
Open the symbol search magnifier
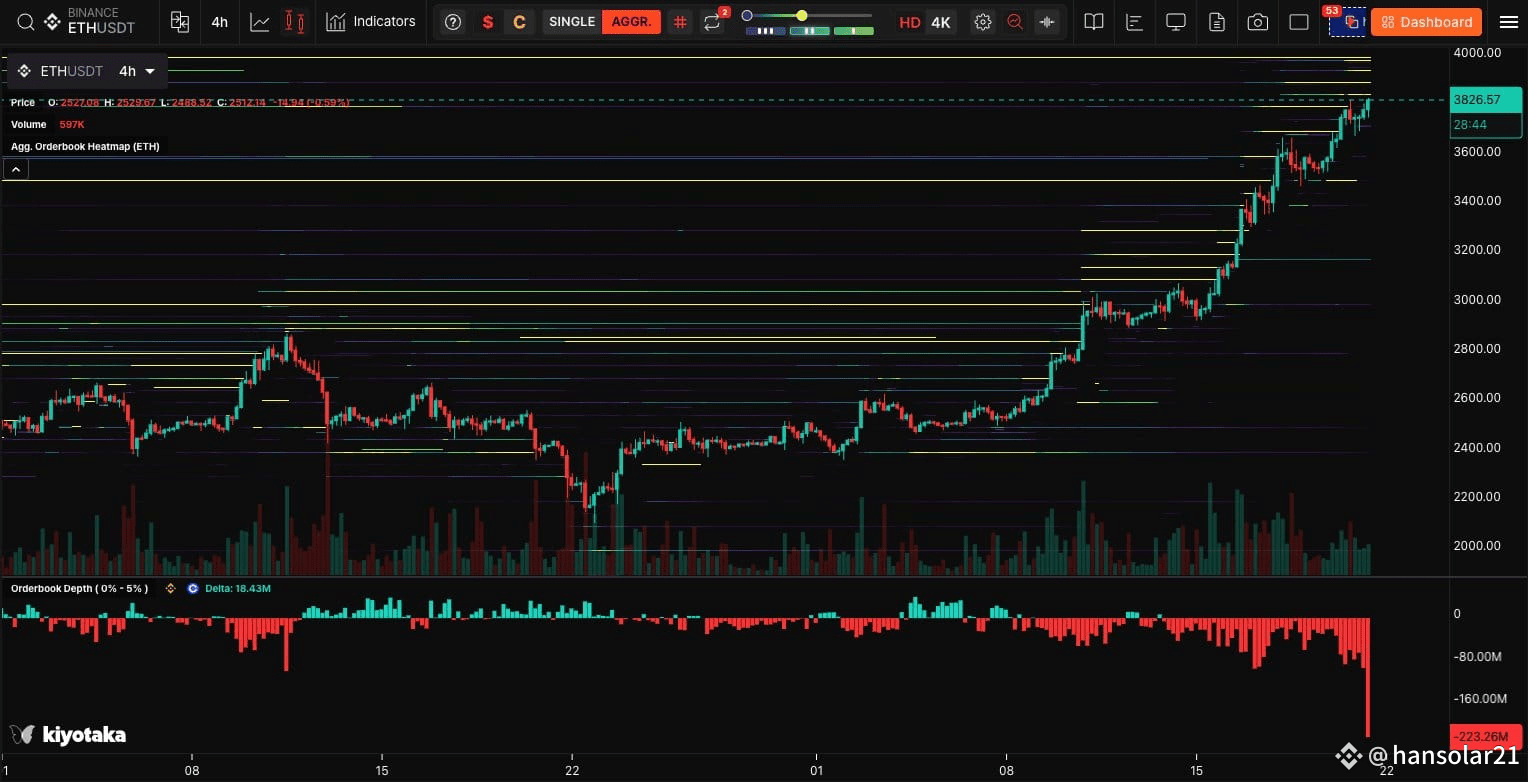tap(25, 22)
